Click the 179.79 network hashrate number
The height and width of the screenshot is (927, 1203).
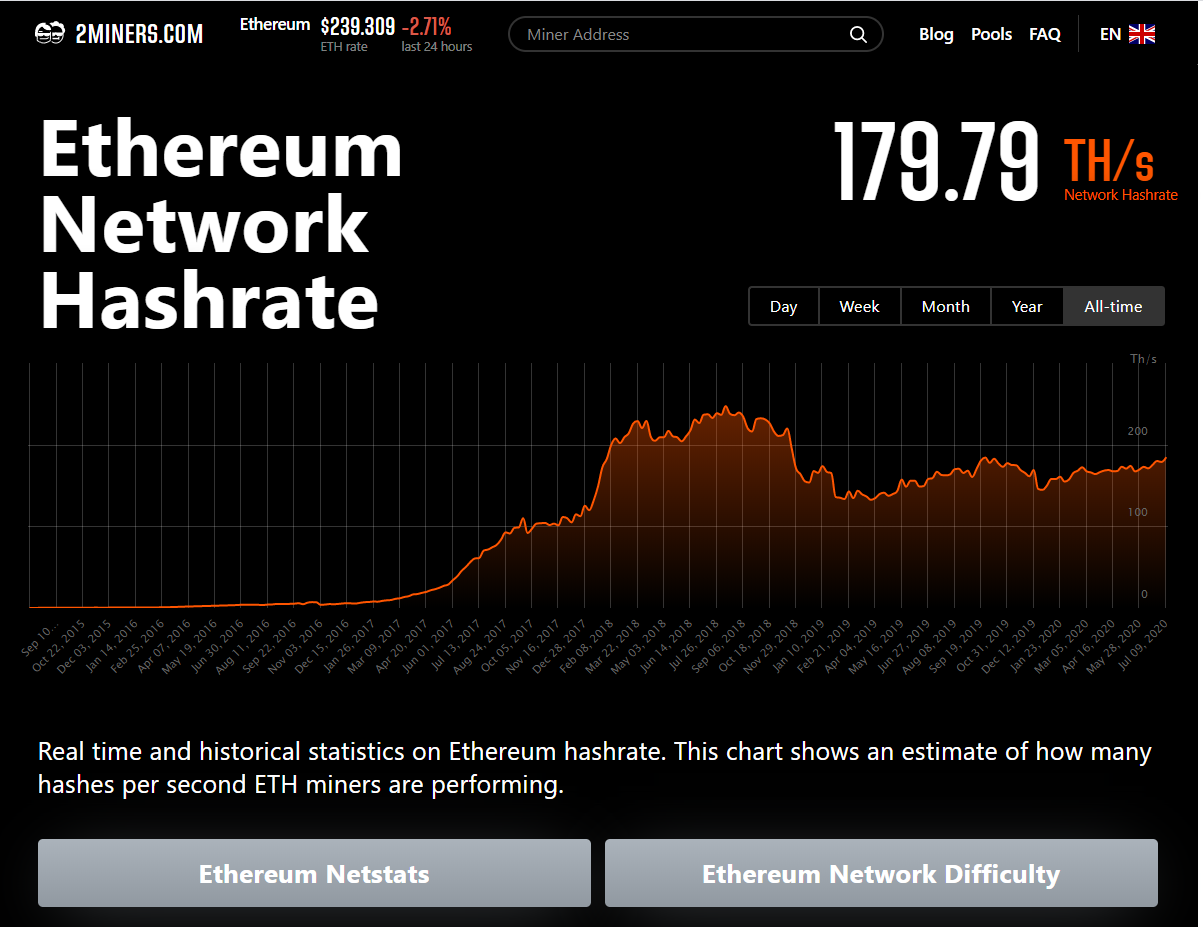(937, 161)
